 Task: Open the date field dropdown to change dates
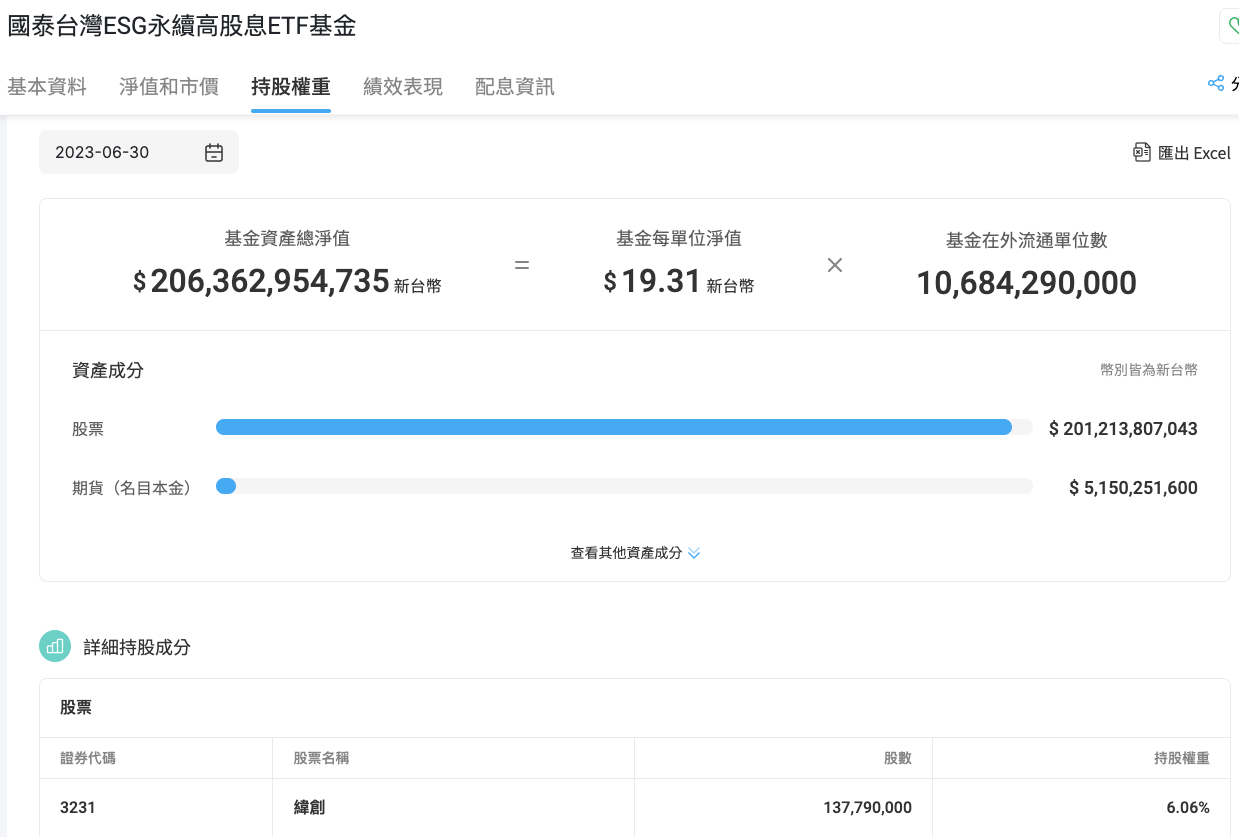click(138, 151)
